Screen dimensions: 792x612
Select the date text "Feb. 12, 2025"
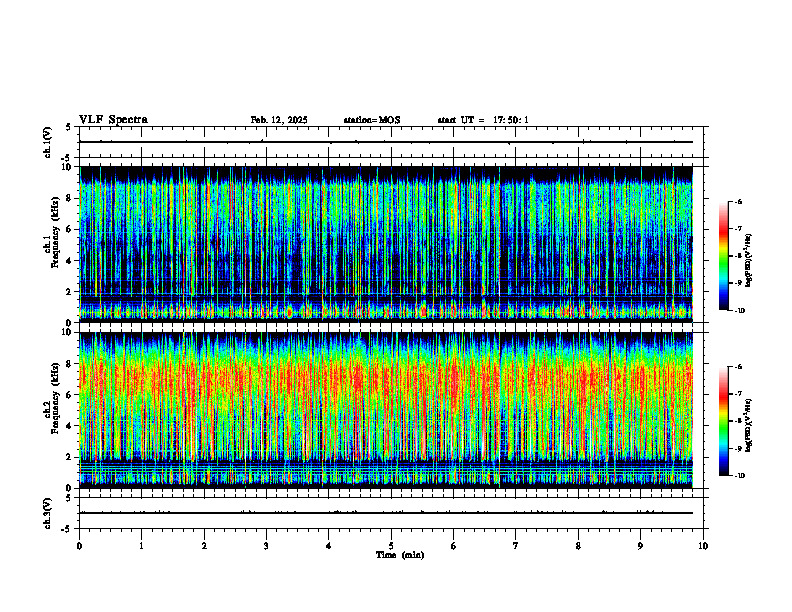tap(279, 120)
